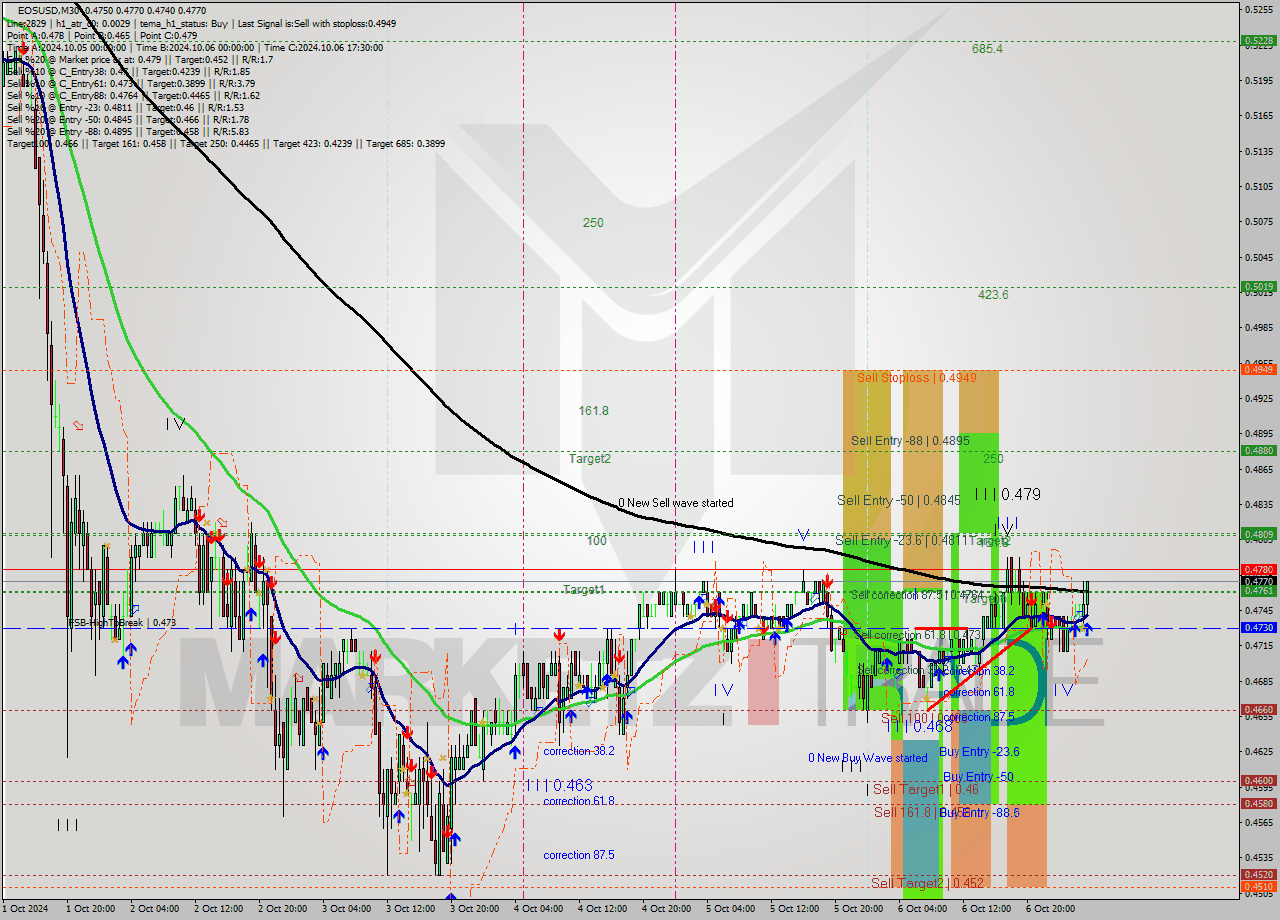Click the red 0.4780 price axis tag
The image size is (1280, 920).
tap(1258, 570)
